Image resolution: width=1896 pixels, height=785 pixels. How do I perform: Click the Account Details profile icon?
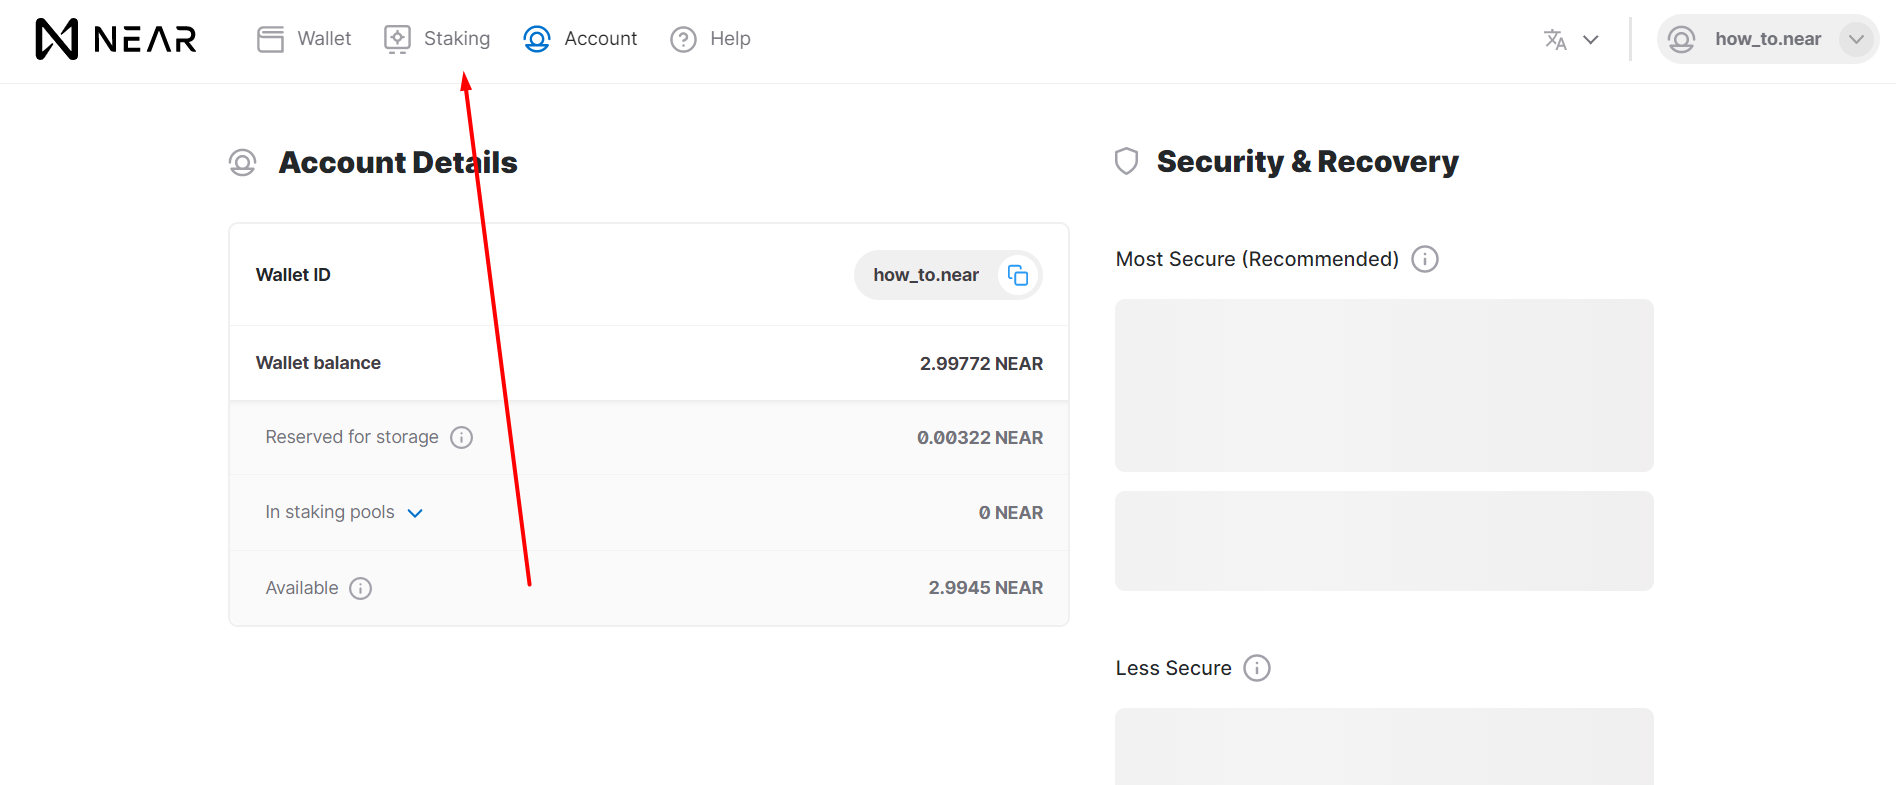(x=243, y=162)
